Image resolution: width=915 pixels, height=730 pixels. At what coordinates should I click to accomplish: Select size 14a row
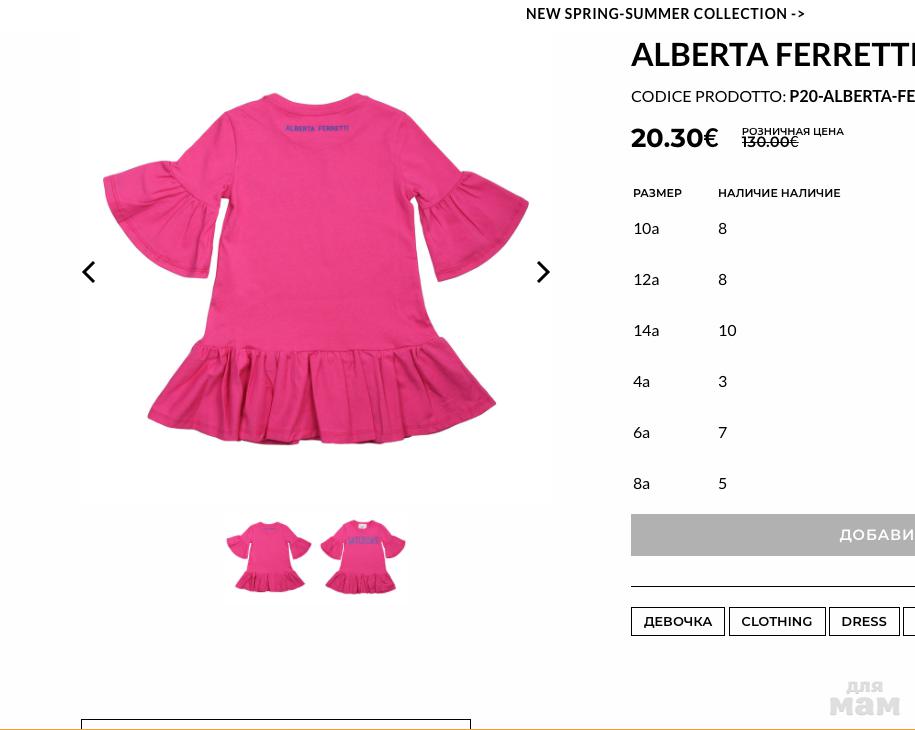(773, 330)
